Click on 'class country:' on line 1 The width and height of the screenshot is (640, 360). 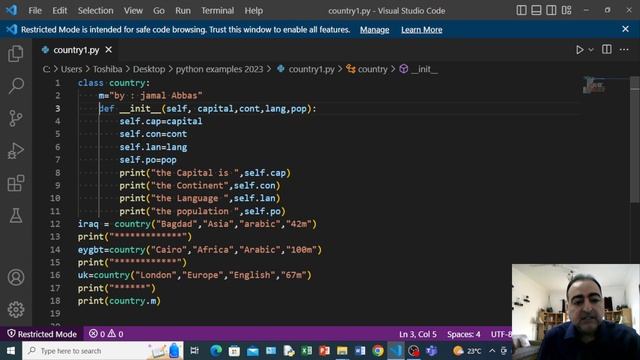point(114,83)
